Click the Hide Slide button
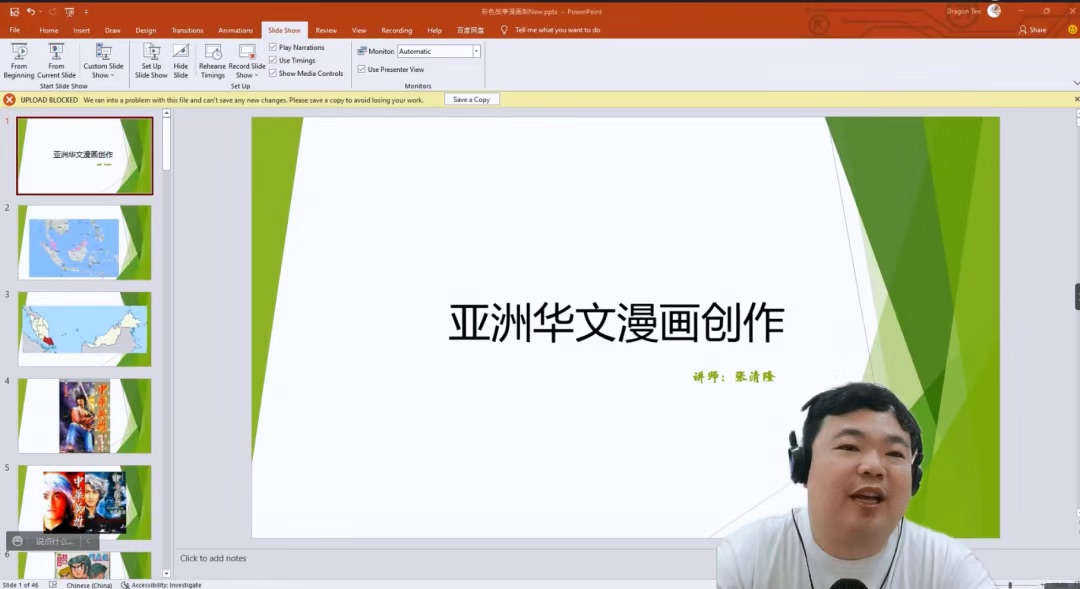This screenshot has width=1080, height=589. [x=180, y=61]
